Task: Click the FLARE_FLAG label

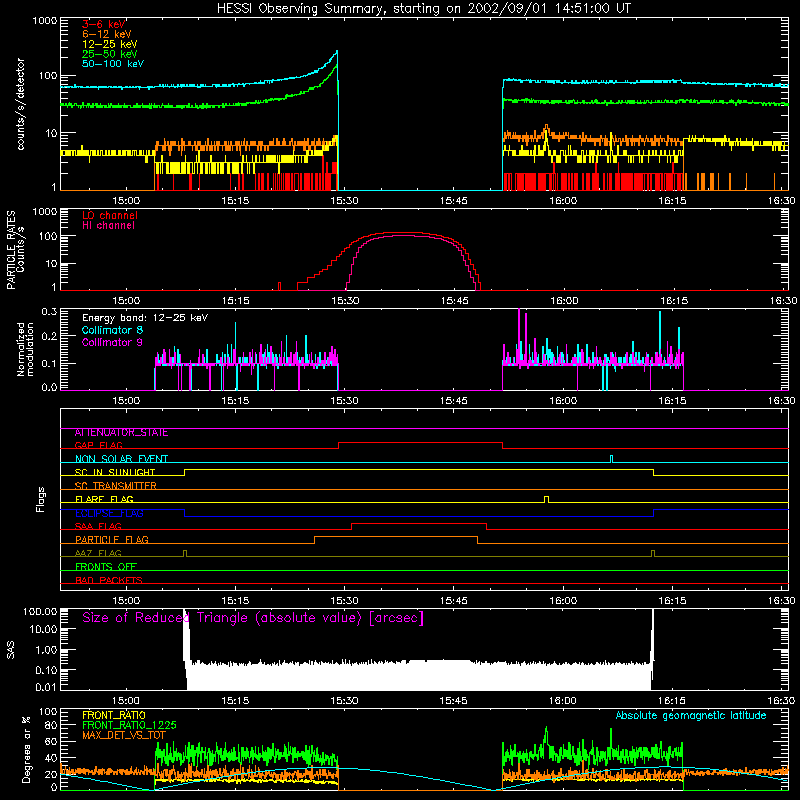Action: (104, 499)
